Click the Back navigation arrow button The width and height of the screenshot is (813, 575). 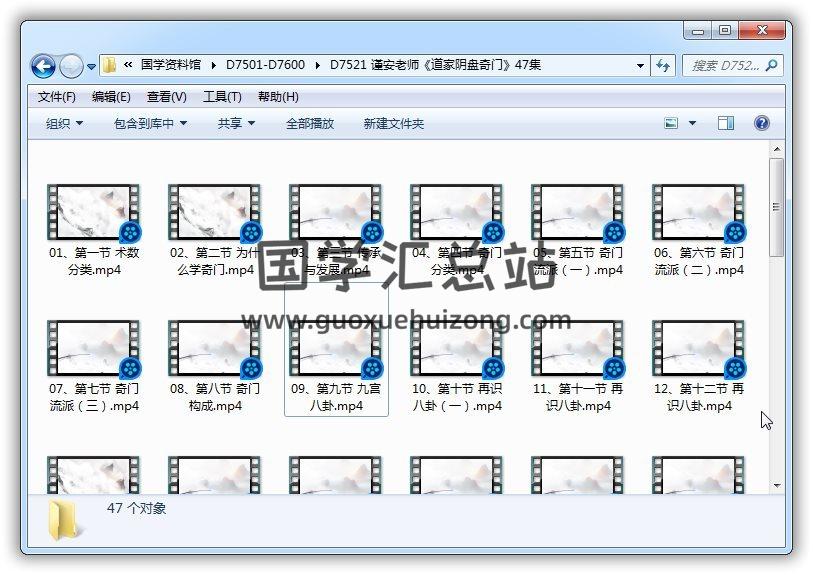[x=43, y=67]
